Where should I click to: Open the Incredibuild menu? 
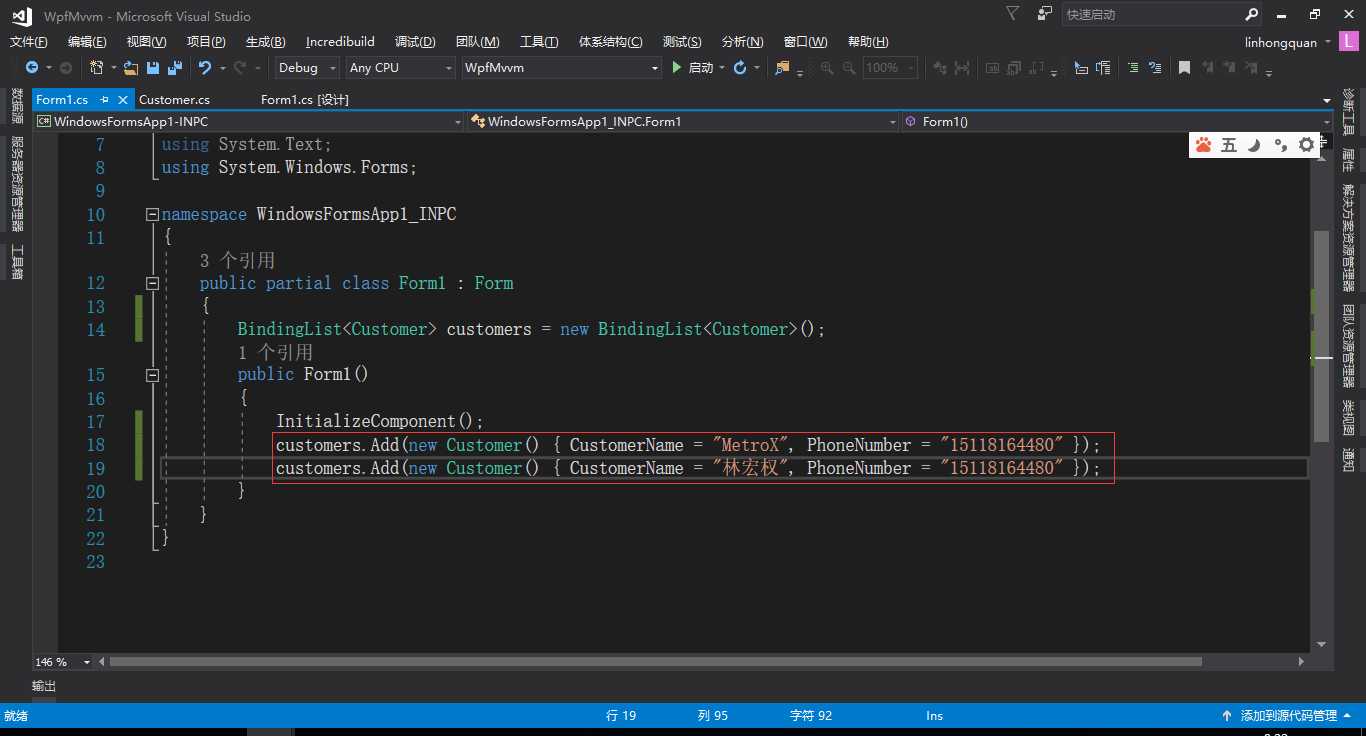(340, 42)
